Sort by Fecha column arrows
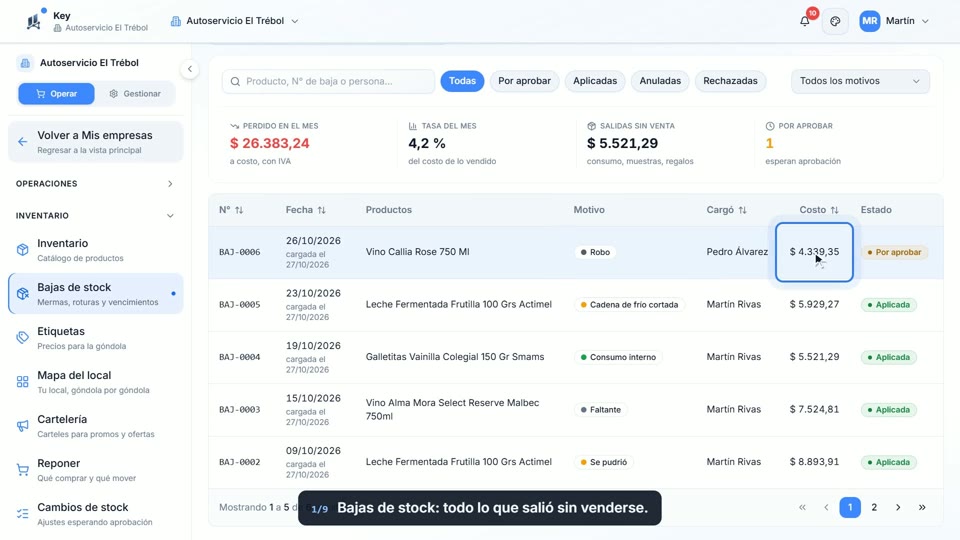Screen dimensions: 960x540 coord(321,210)
